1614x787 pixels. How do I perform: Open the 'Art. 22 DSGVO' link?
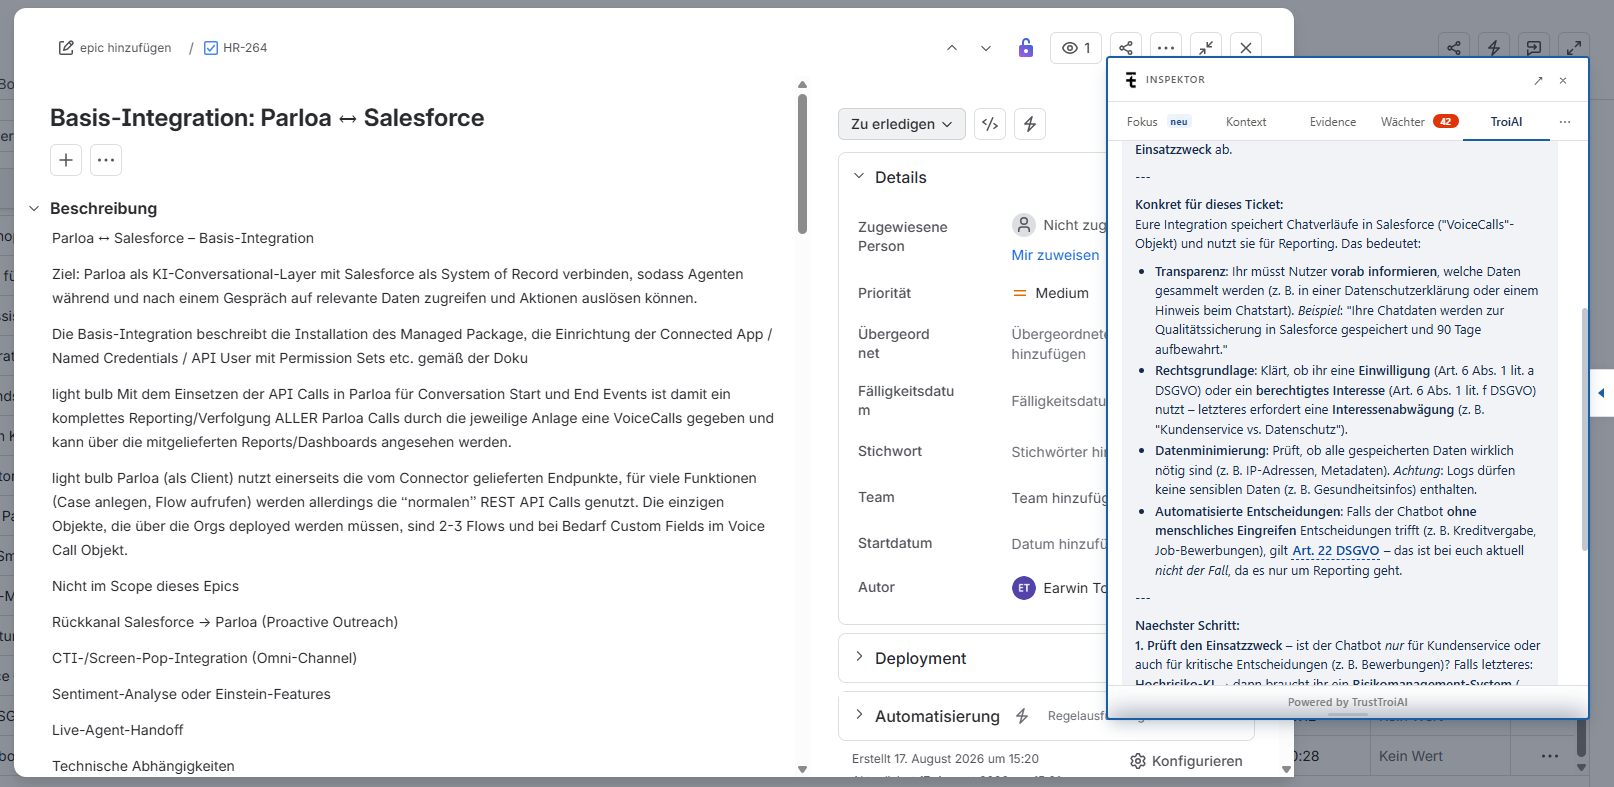tap(1335, 551)
